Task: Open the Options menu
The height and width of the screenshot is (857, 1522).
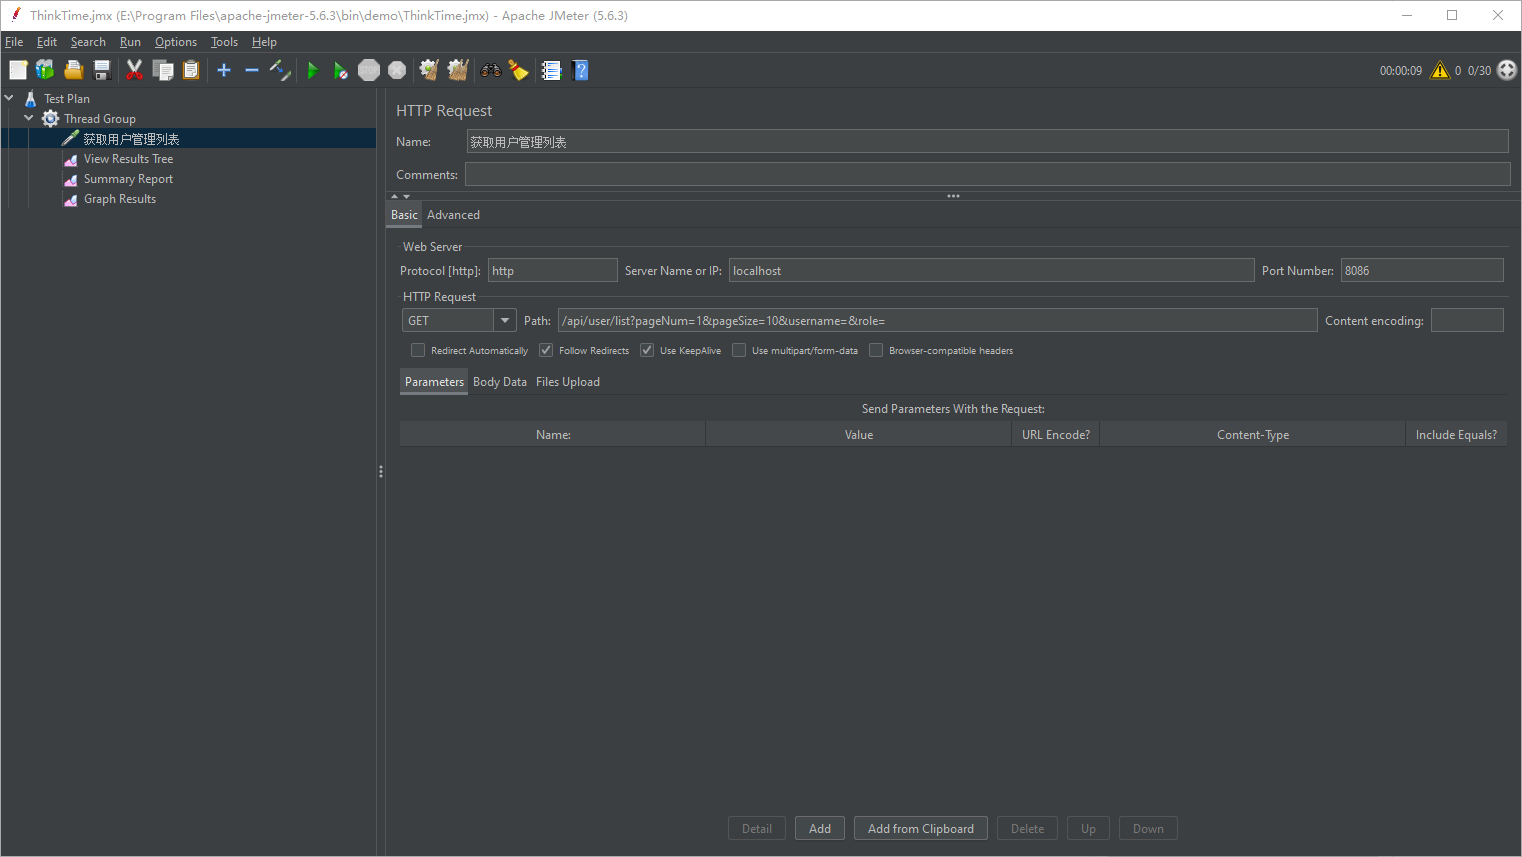Action: coord(176,42)
